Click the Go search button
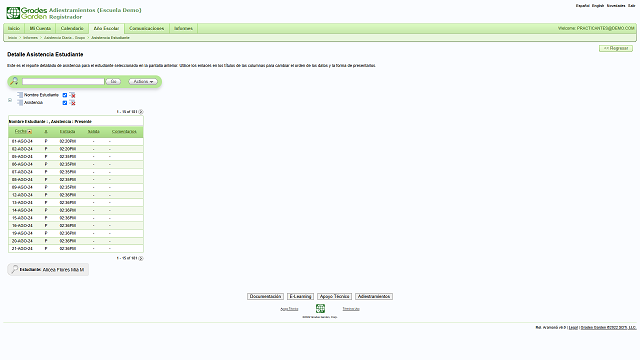Viewport: 640px width, 360px height. click(x=113, y=82)
